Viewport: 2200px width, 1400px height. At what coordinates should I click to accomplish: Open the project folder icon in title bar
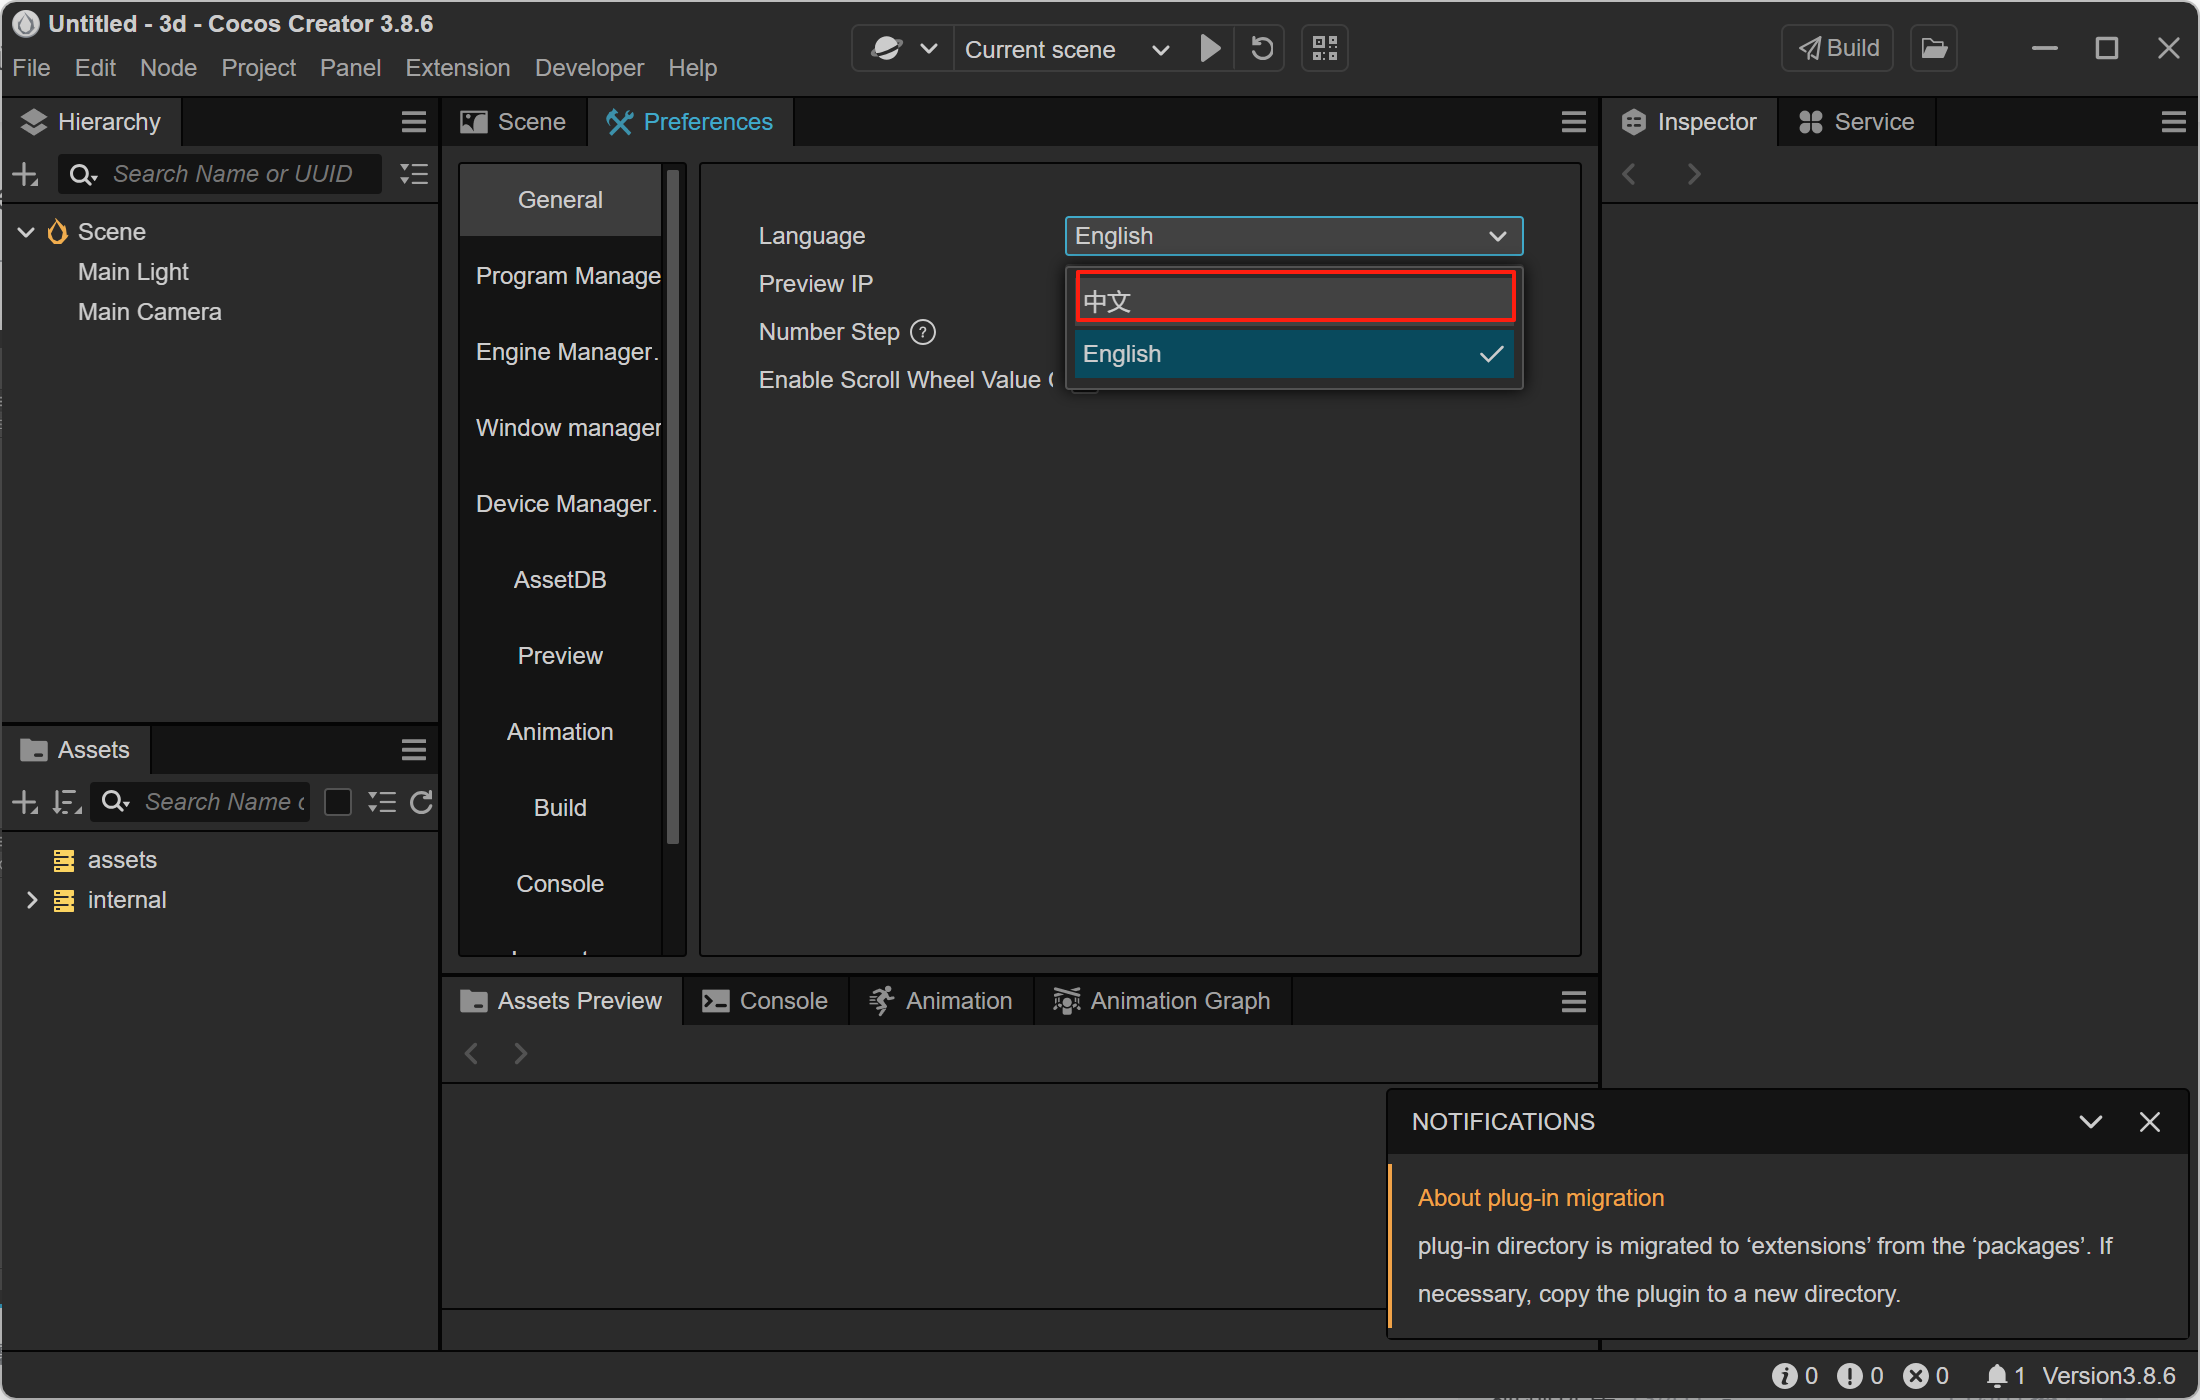click(x=1934, y=48)
